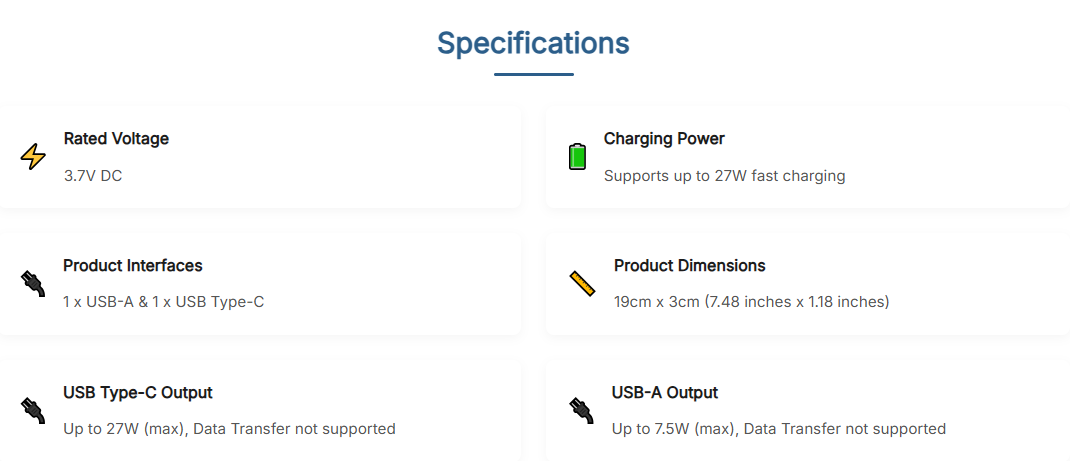Click the blue underline below Specifications

(533, 74)
